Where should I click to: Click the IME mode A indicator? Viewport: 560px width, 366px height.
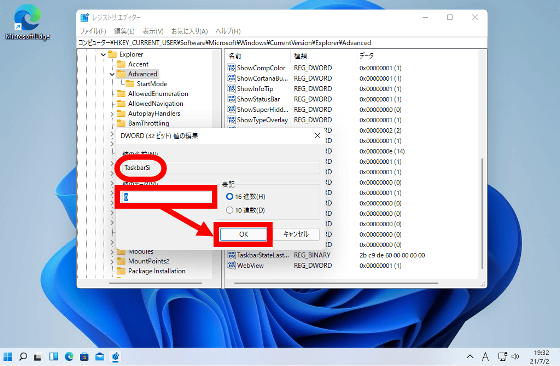[485, 357]
